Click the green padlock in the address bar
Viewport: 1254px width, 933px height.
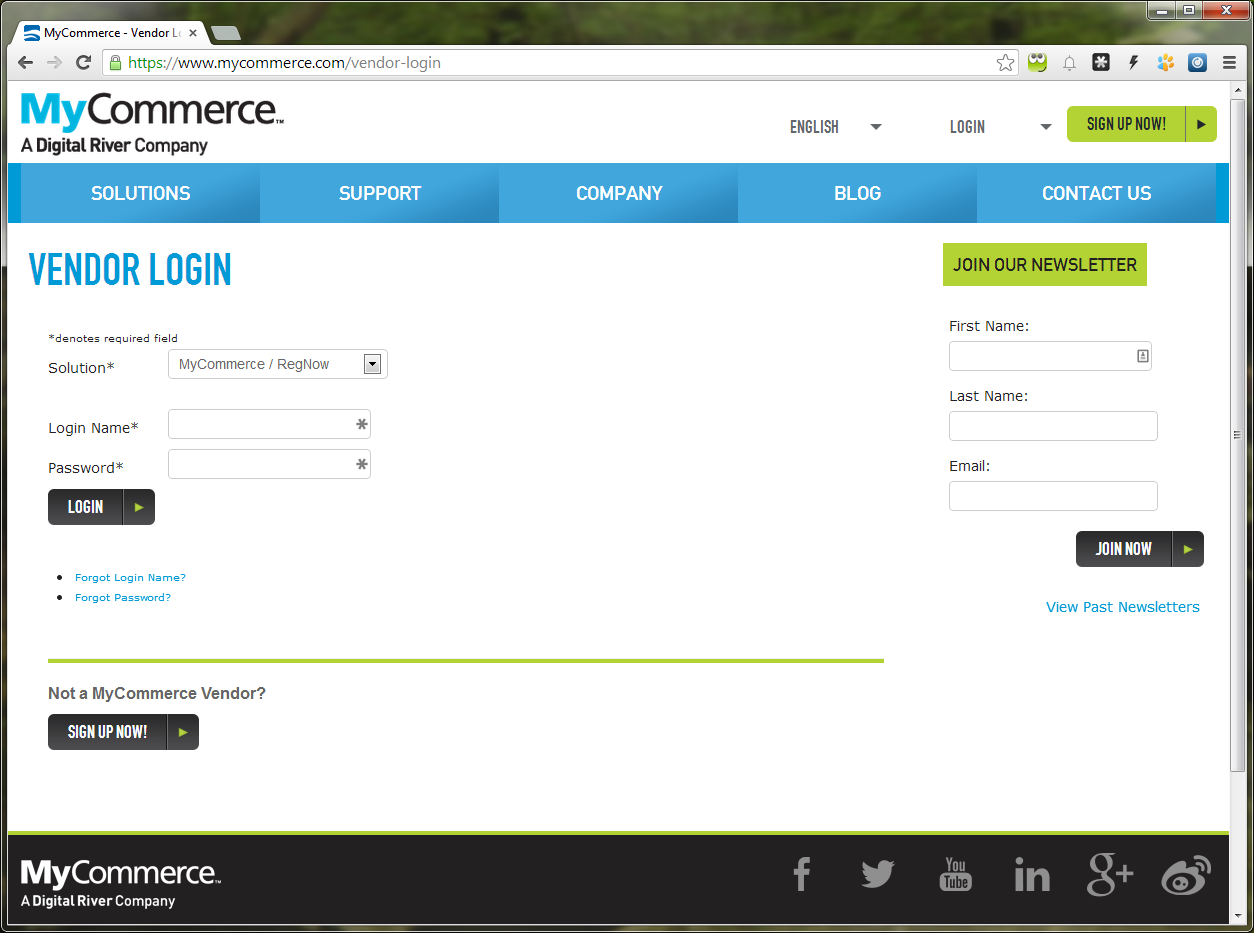(x=115, y=62)
